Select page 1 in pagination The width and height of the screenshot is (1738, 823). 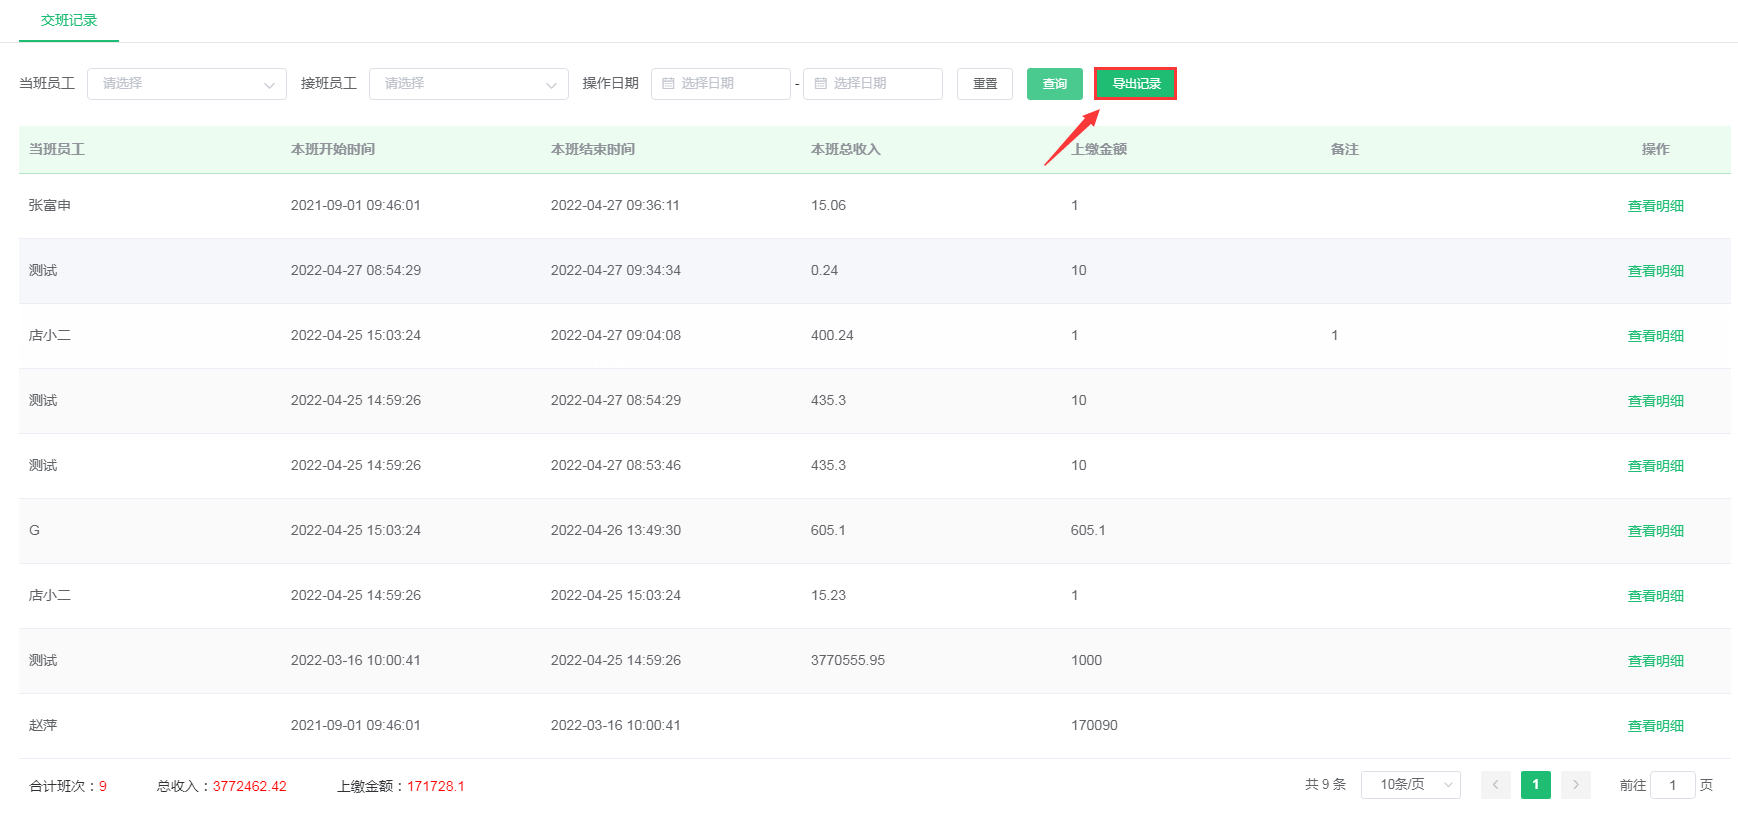[1535, 785]
